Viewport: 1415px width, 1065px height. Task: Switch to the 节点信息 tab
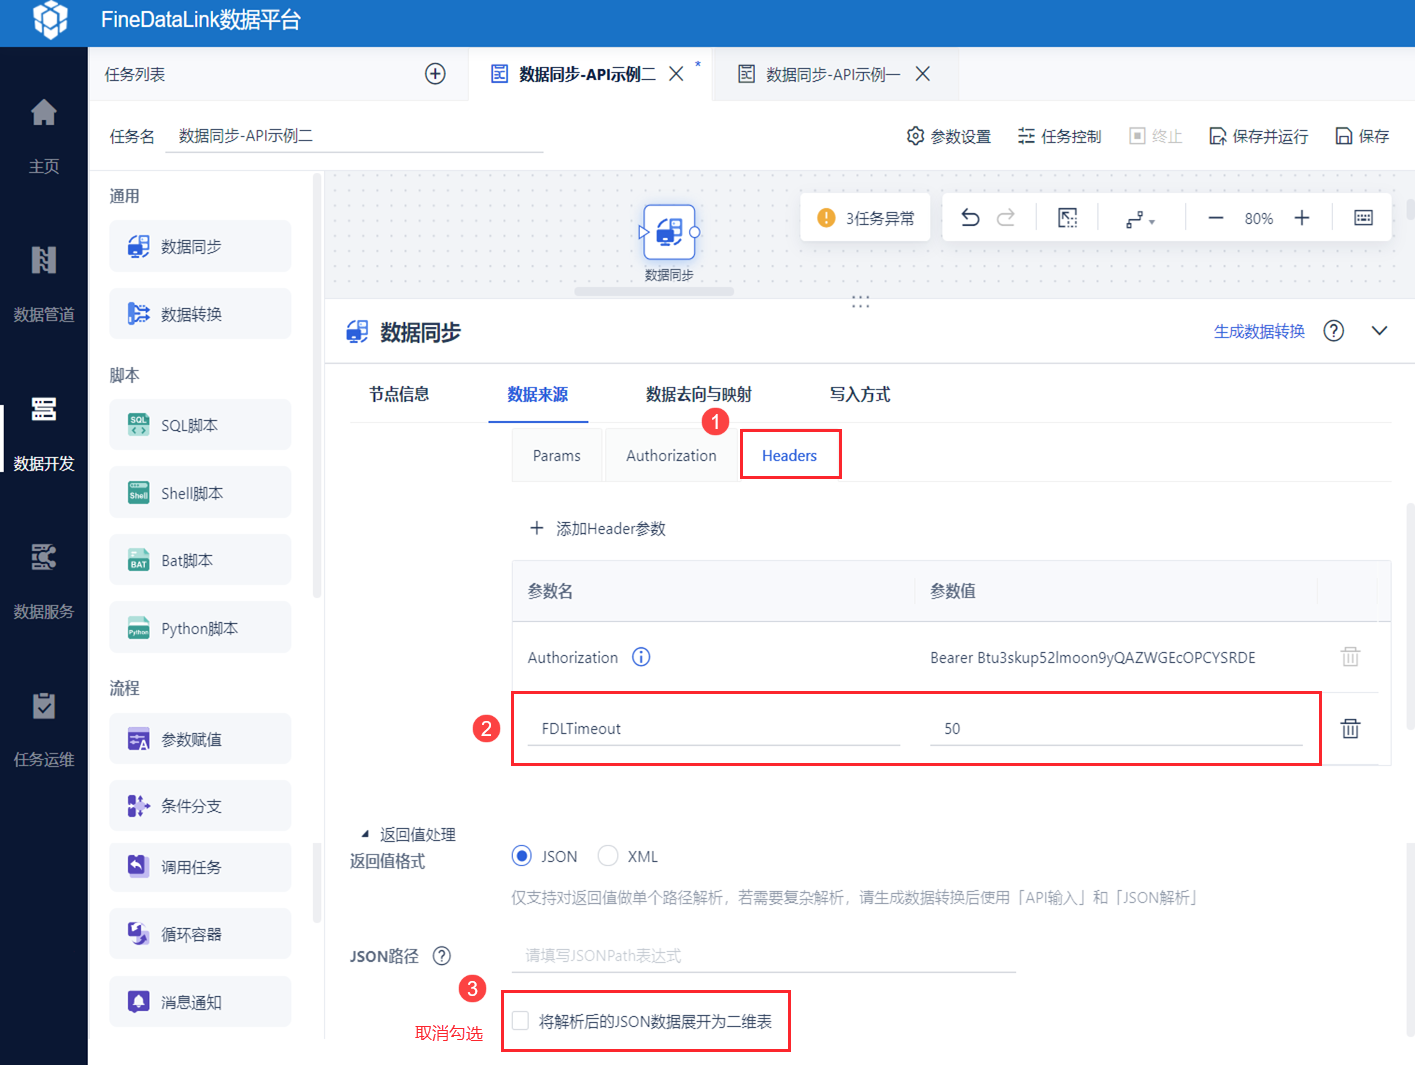(399, 394)
